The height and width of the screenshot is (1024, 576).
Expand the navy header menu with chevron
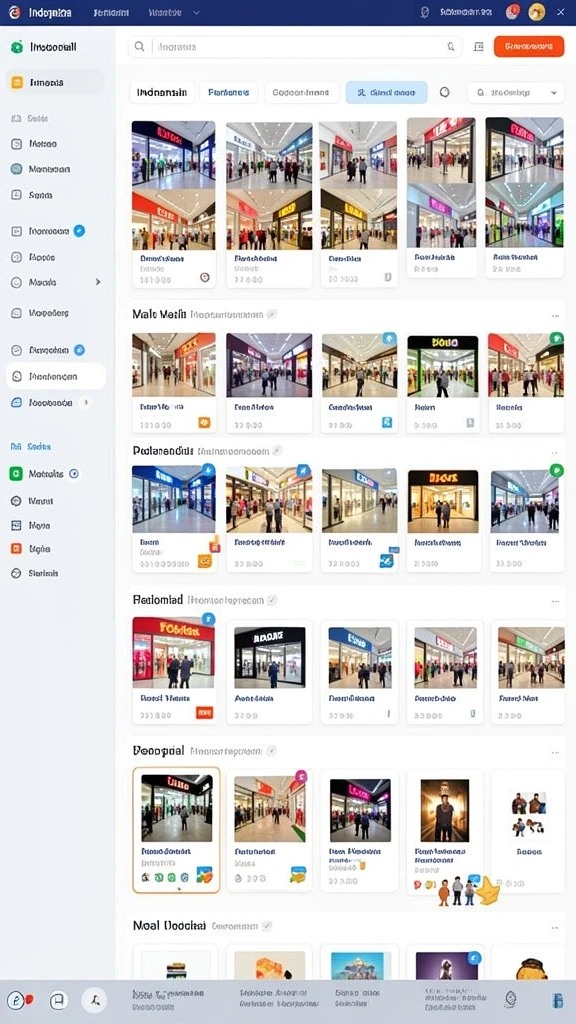pos(174,12)
